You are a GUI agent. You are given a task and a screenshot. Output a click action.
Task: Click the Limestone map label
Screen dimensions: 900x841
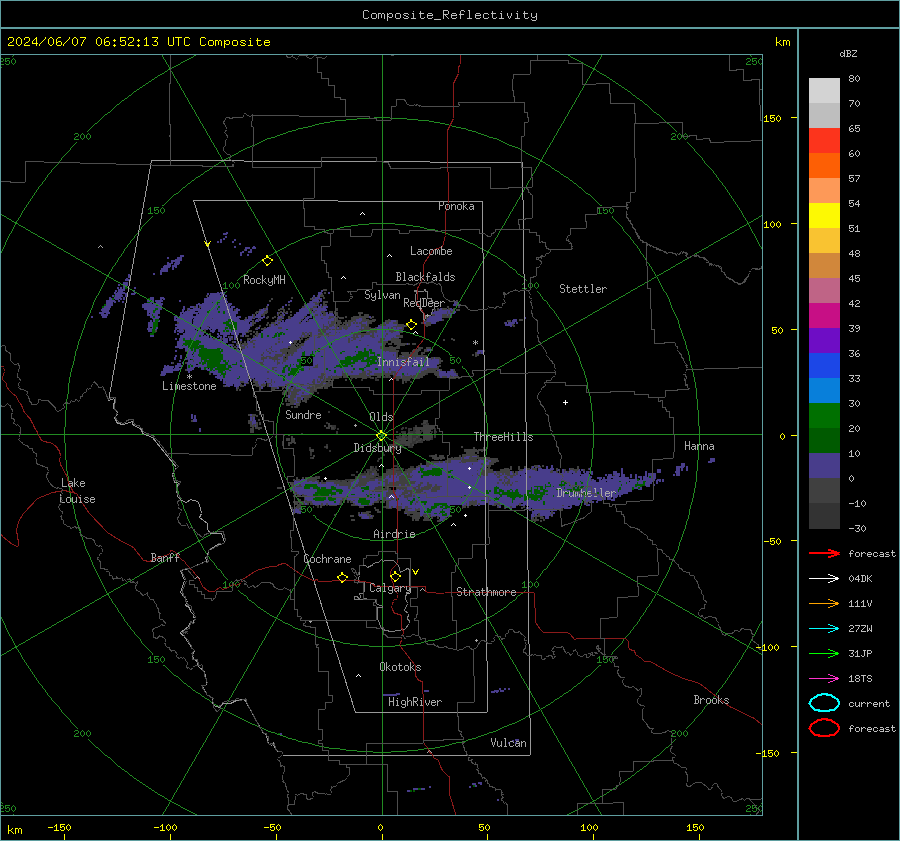click(x=189, y=386)
